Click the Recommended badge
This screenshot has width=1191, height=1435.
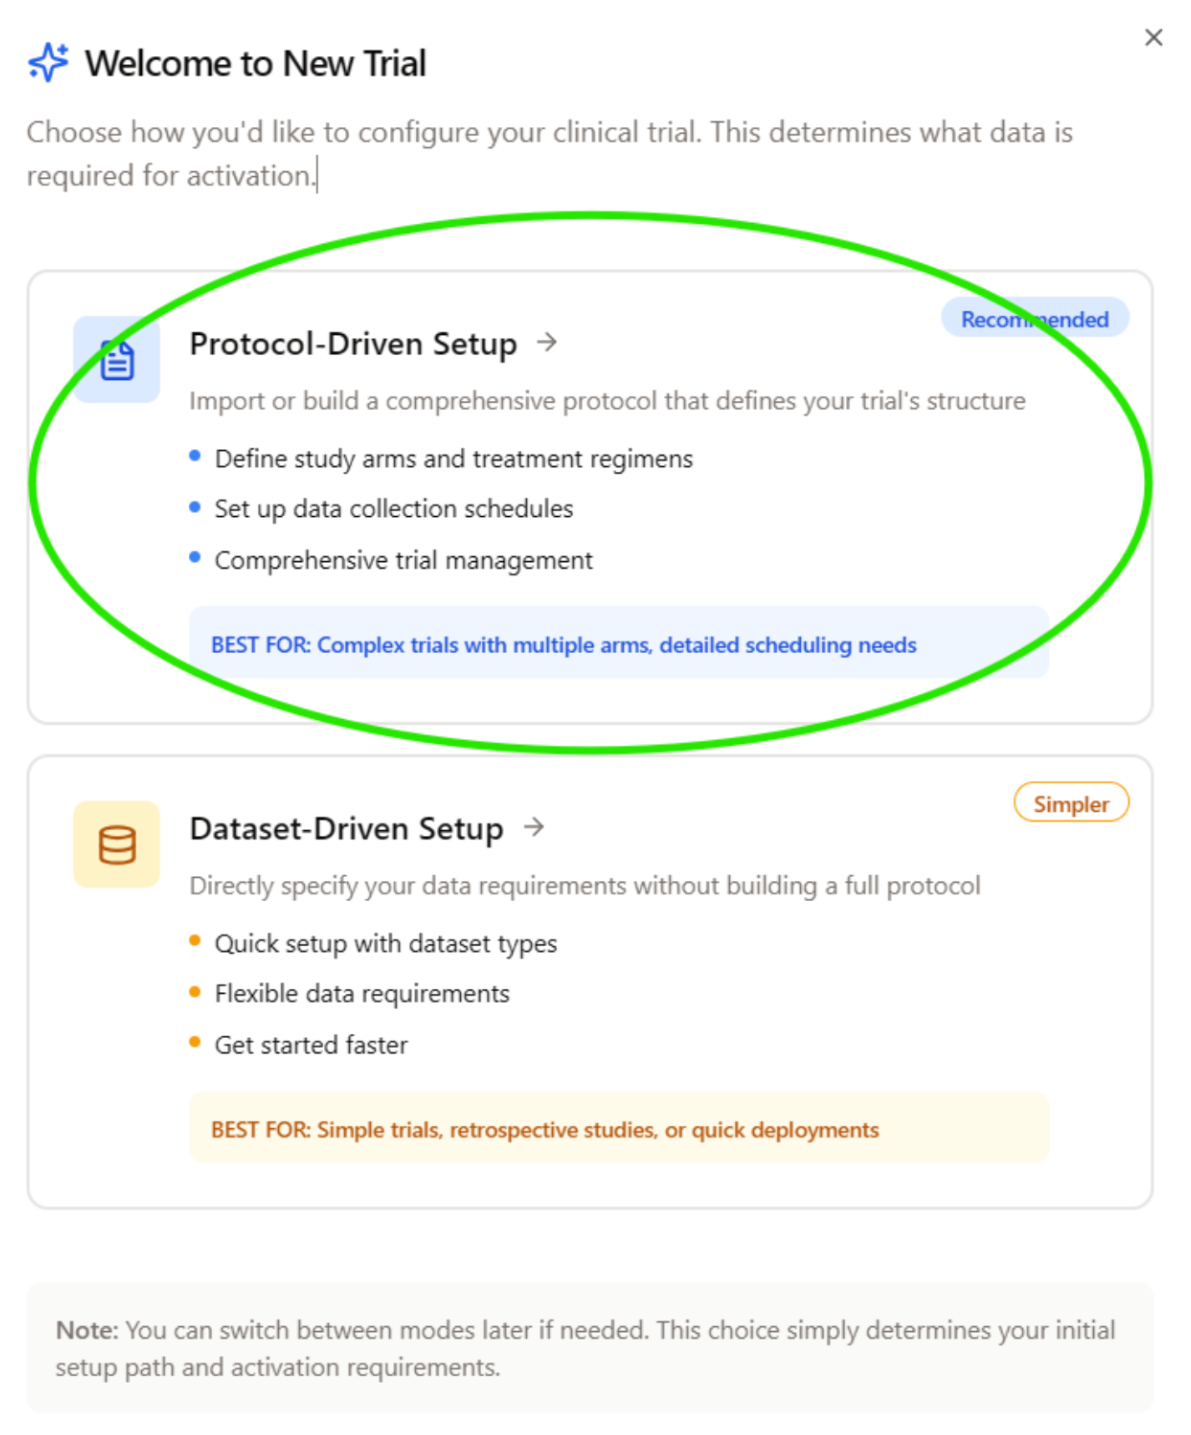[x=1035, y=318]
